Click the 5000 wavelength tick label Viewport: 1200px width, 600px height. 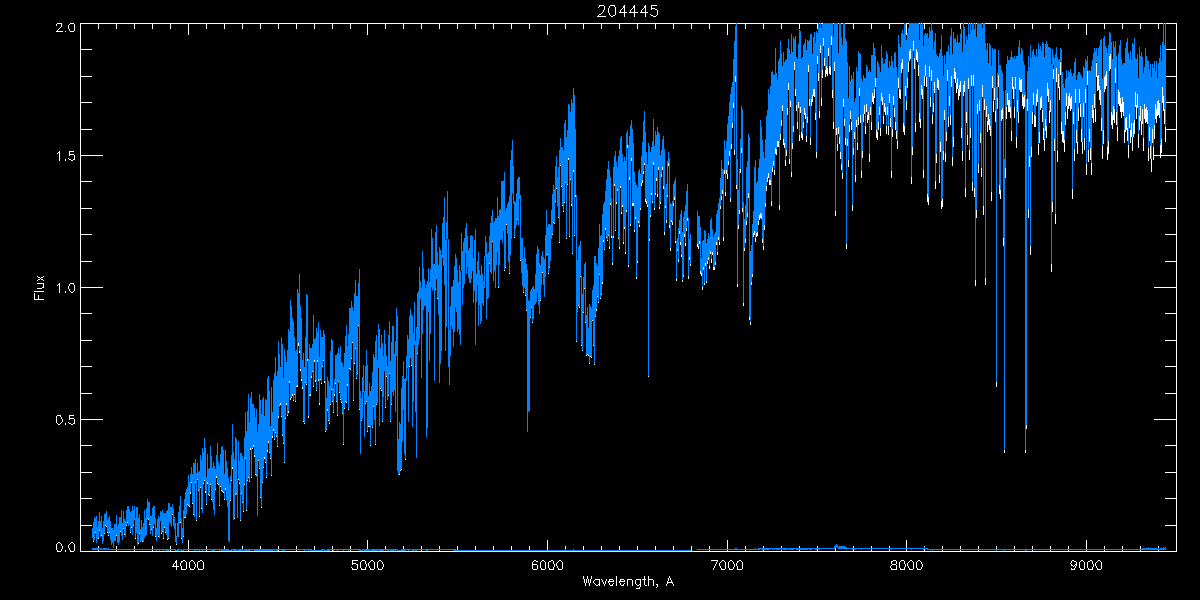click(368, 565)
